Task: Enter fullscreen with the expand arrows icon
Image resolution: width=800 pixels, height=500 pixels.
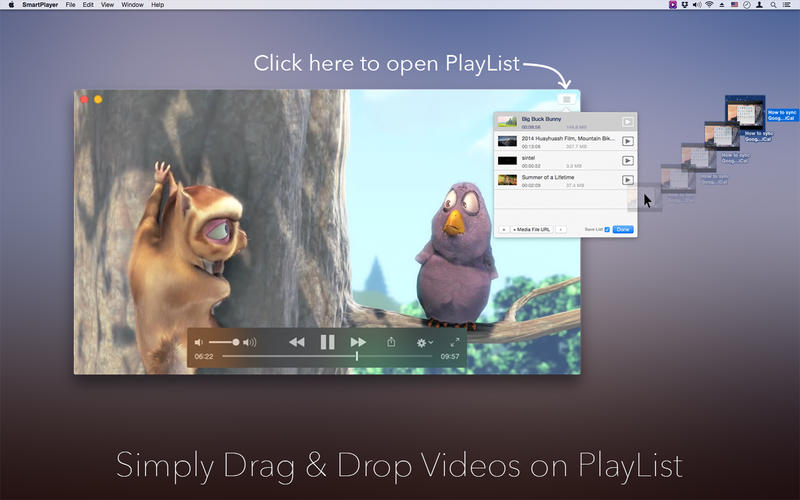Action: (455, 342)
